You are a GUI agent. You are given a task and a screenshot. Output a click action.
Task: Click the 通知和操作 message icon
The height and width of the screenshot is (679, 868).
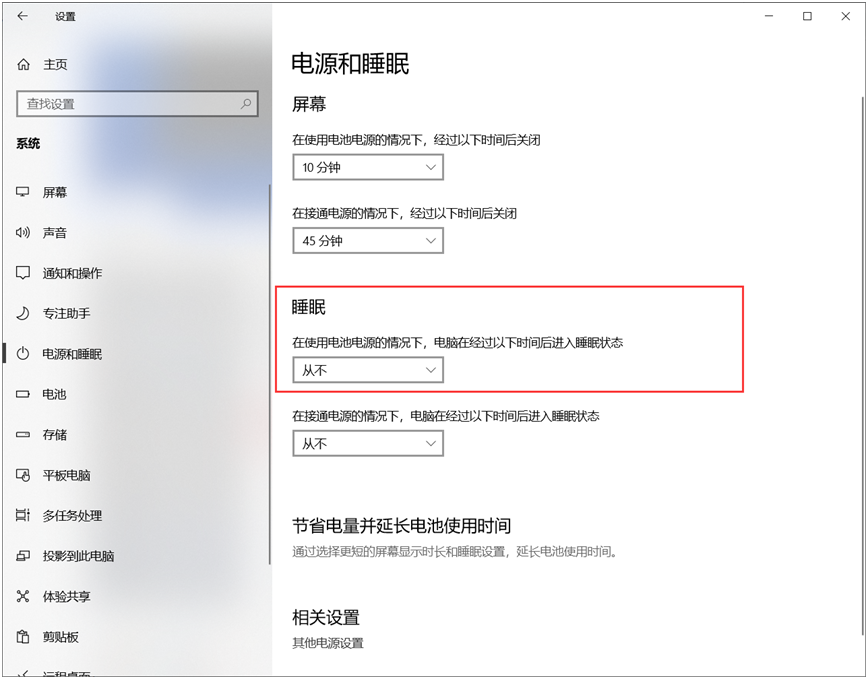click(x=23, y=273)
